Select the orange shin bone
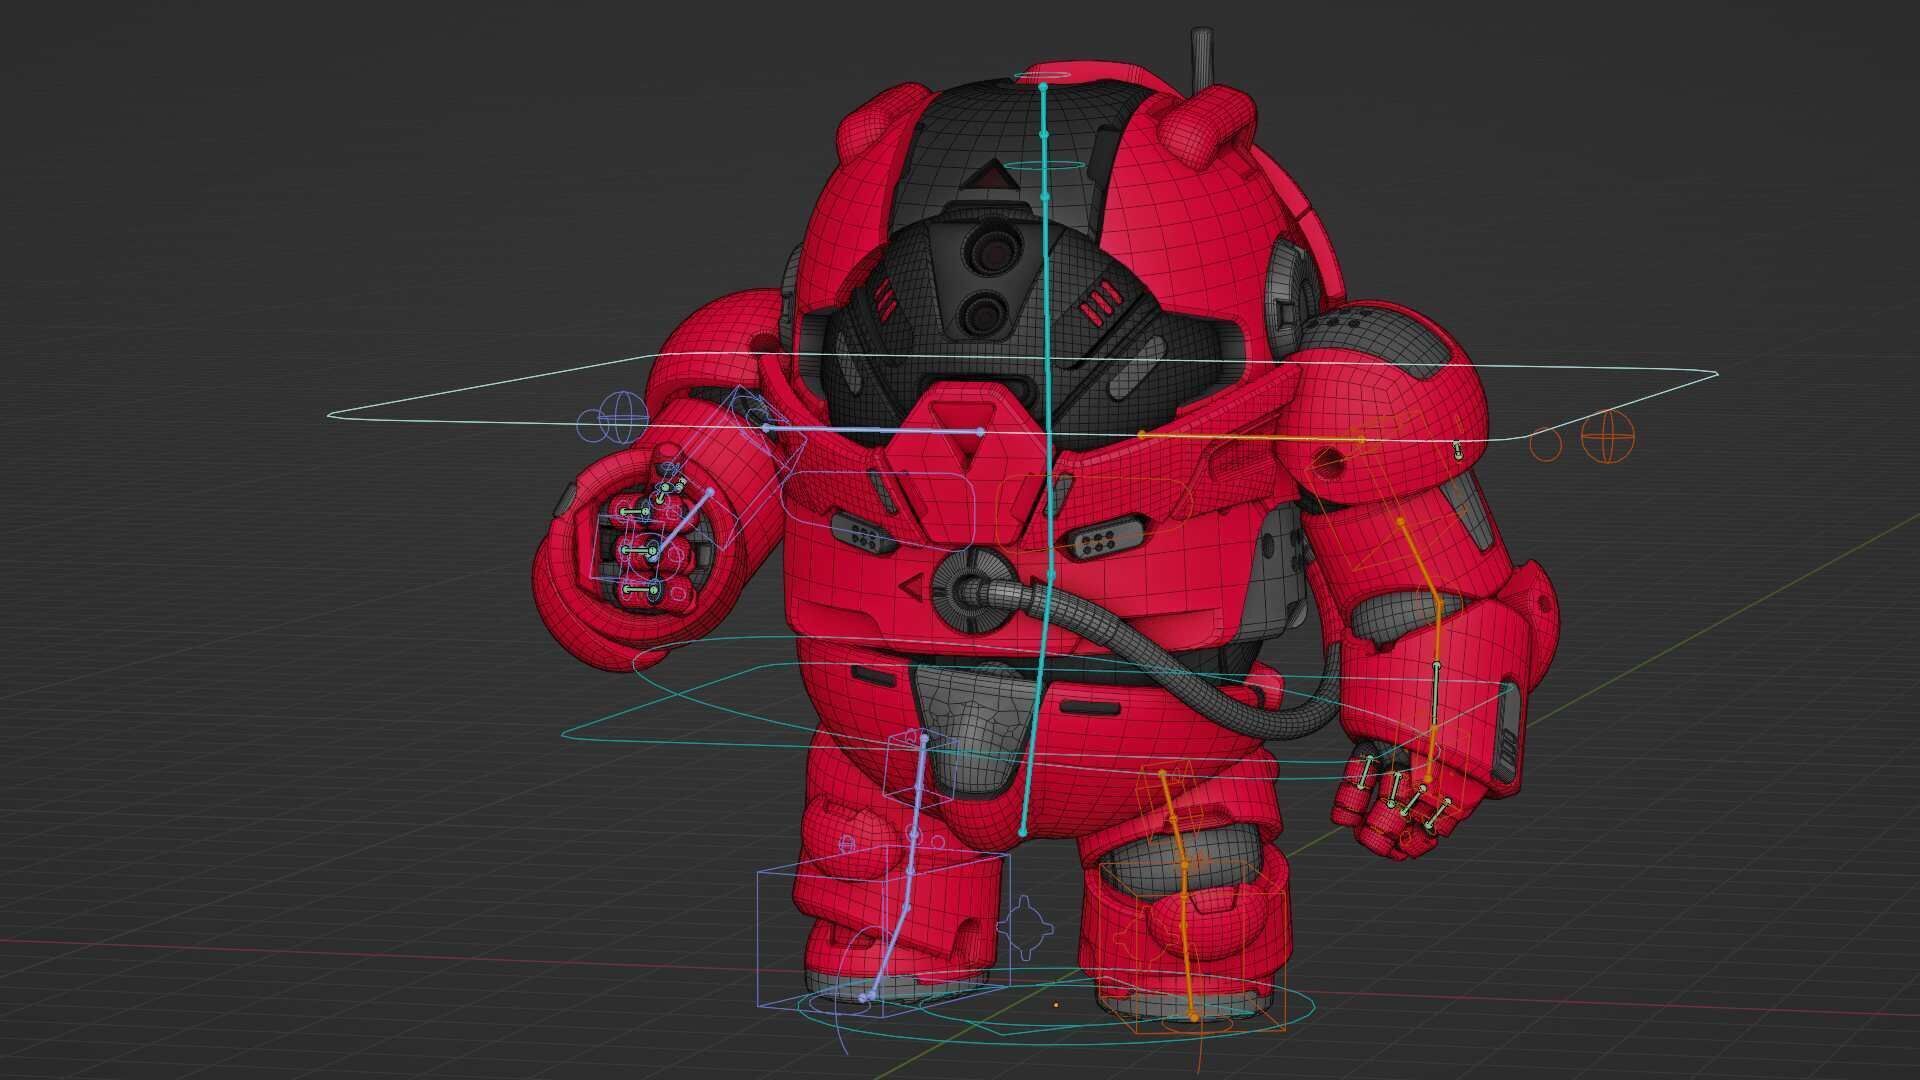This screenshot has width=1920, height=1080. (x=1188, y=940)
